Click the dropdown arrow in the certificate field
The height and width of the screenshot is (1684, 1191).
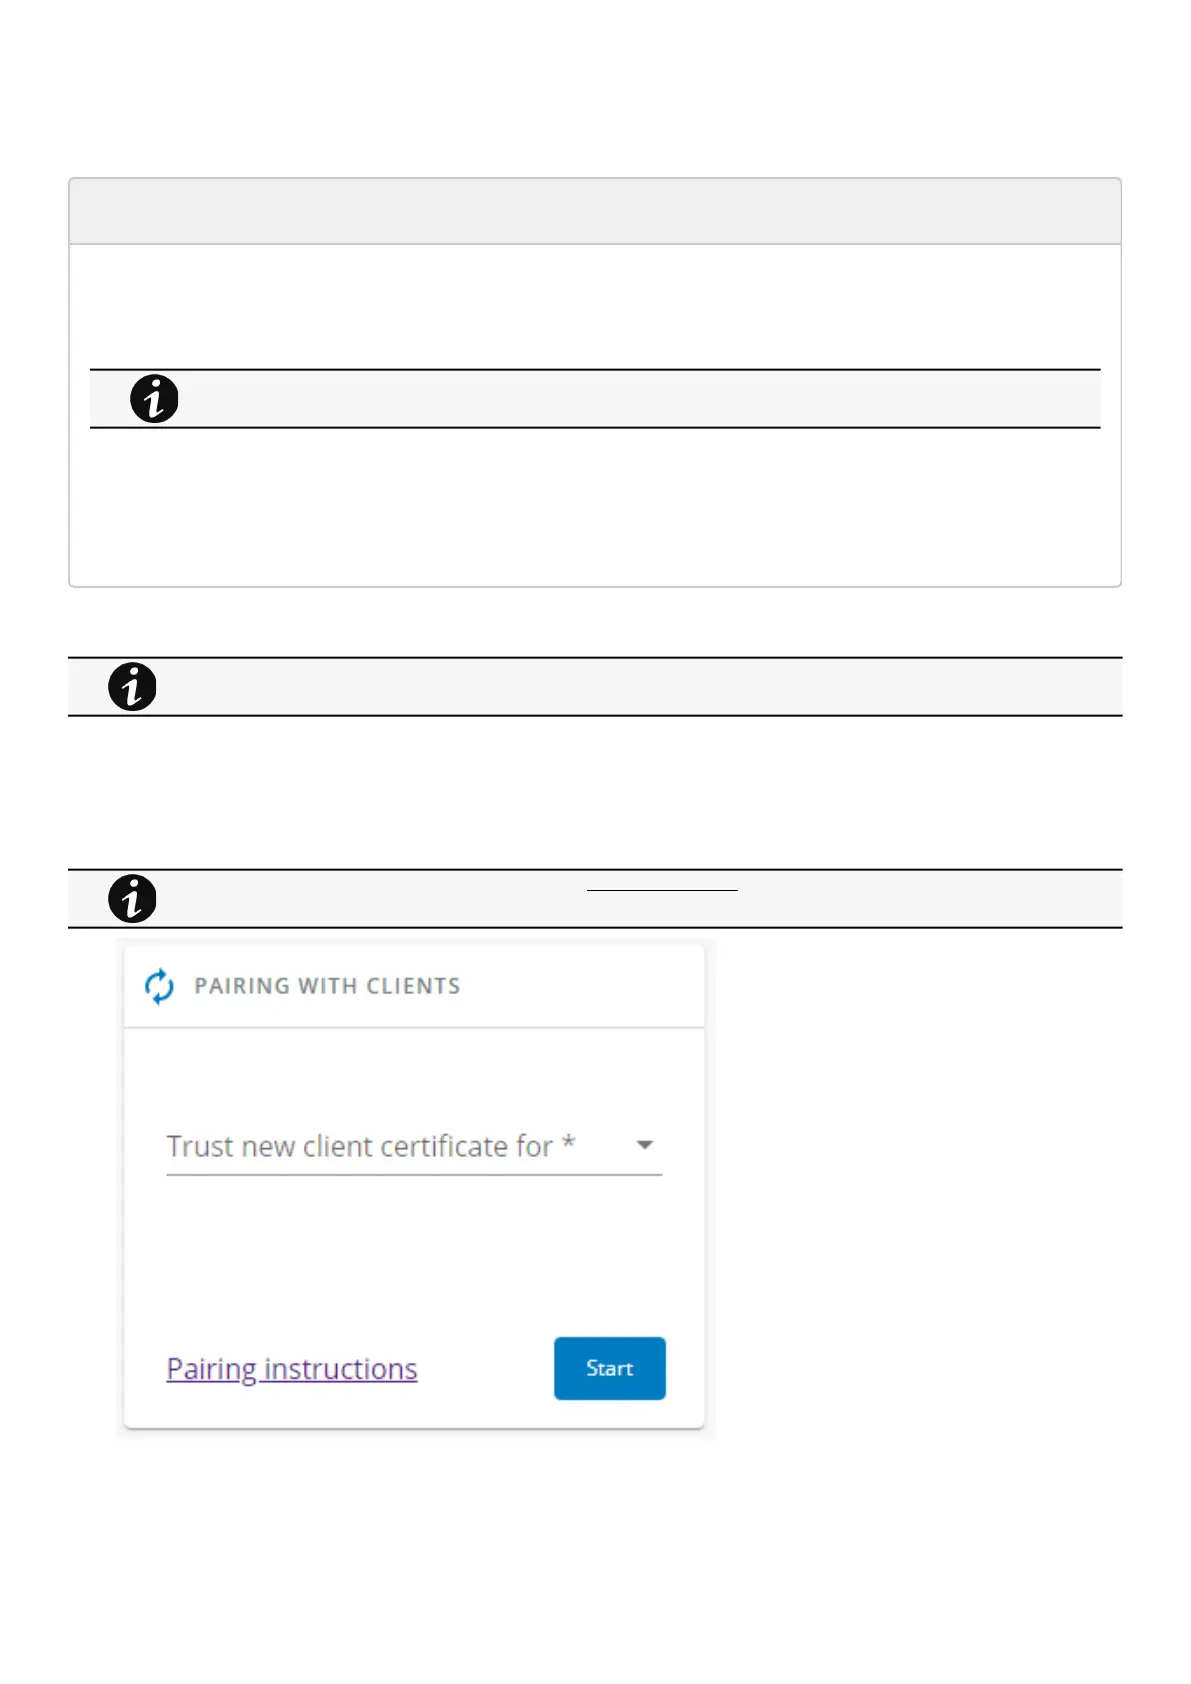[x=645, y=1145]
